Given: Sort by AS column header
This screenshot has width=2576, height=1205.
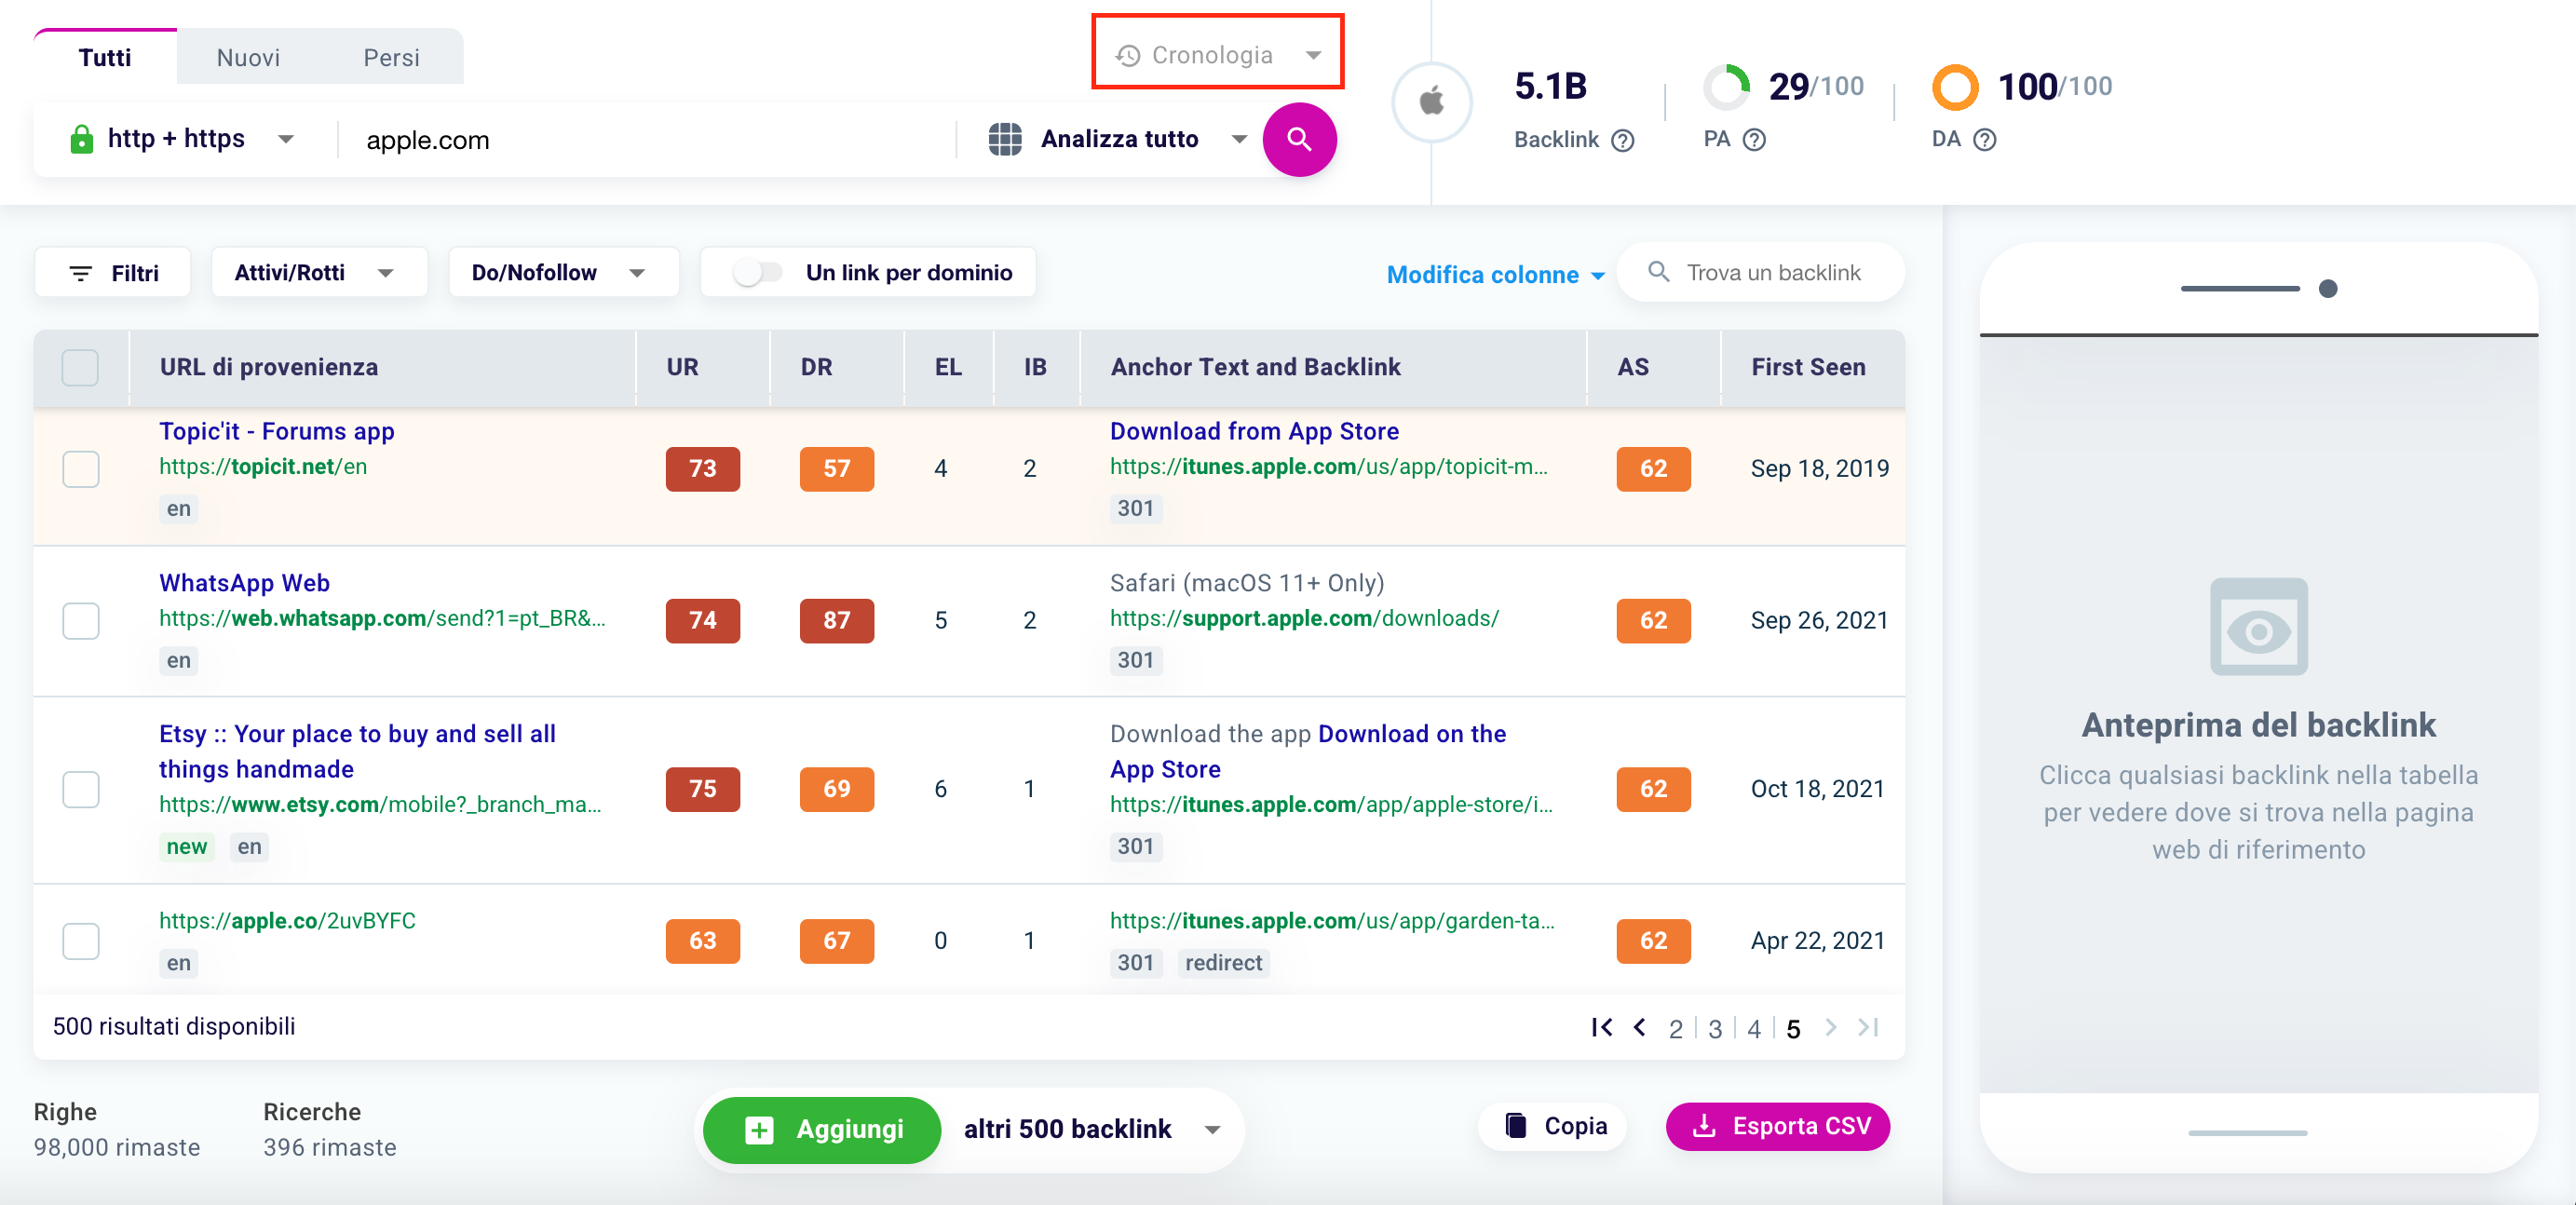Looking at the screenshot, I should tap(1633, 367).
